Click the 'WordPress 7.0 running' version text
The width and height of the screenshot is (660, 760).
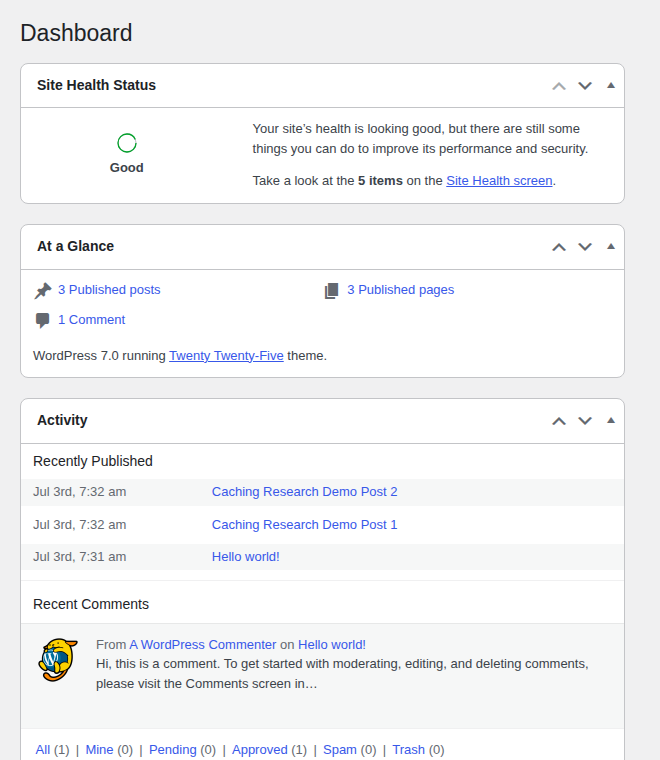pyautogui.click(x=99, y=356)
